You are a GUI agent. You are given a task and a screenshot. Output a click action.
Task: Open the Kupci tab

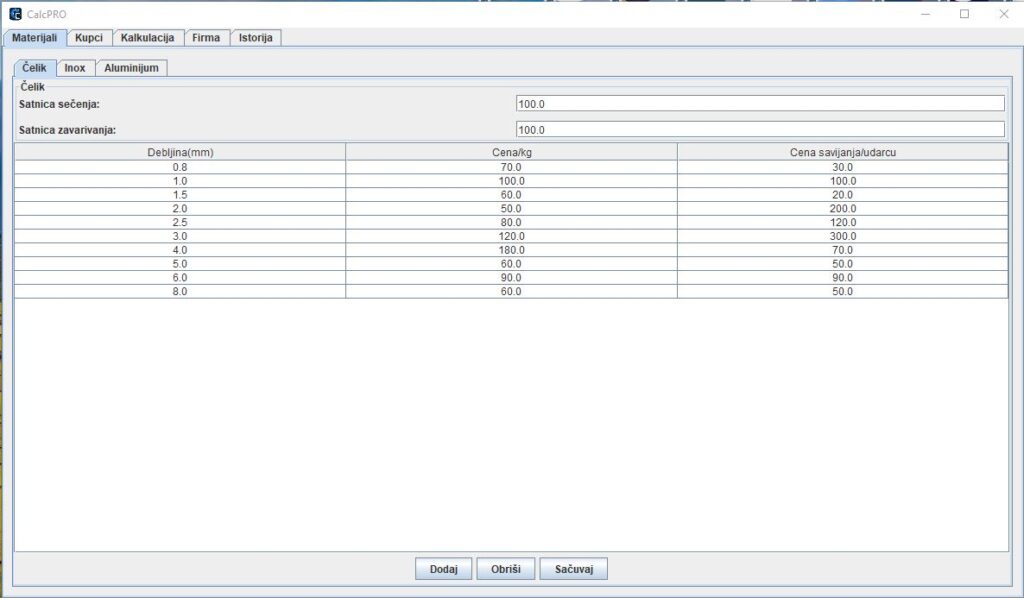click(x=89, y=38)
